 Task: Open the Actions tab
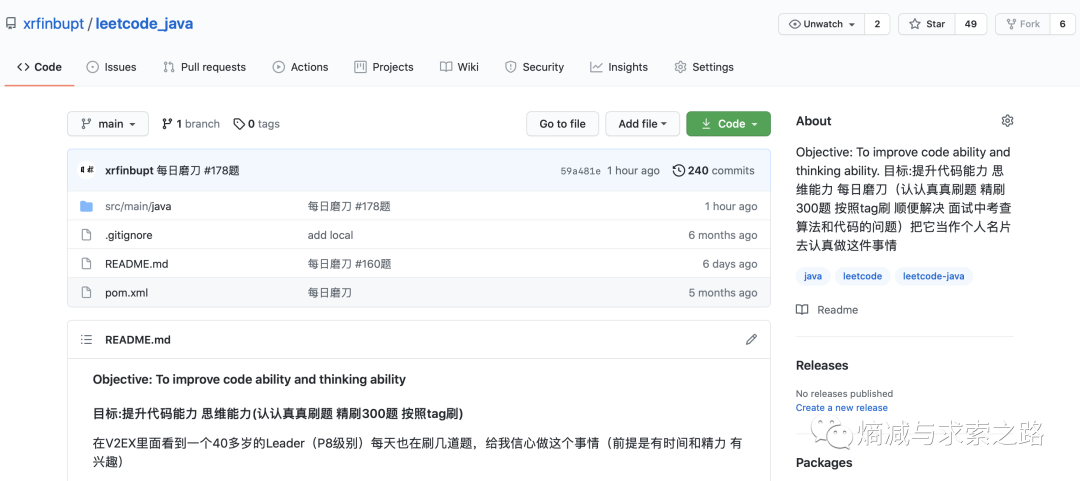[300, 67]
